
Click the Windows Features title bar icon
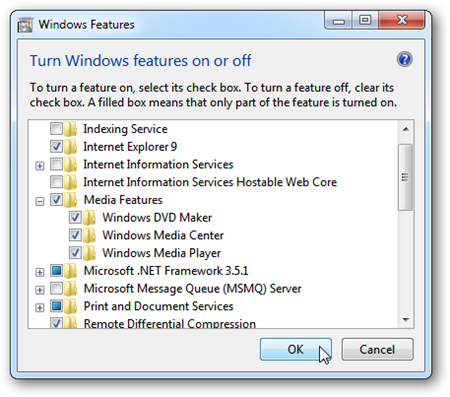[25, 25]
